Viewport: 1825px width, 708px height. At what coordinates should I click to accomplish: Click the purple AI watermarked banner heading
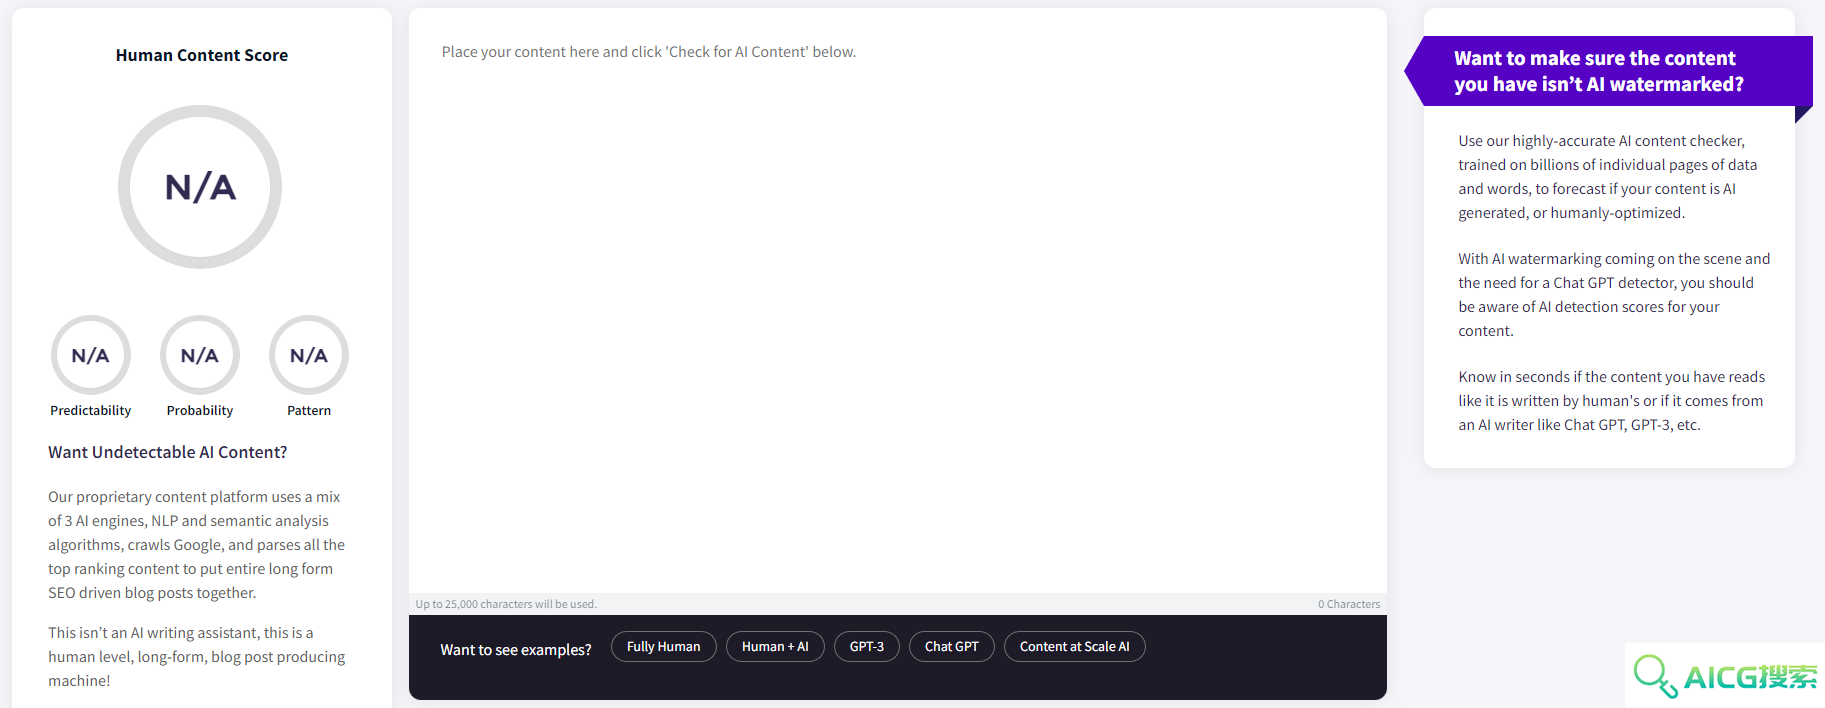coord(1598,71)
